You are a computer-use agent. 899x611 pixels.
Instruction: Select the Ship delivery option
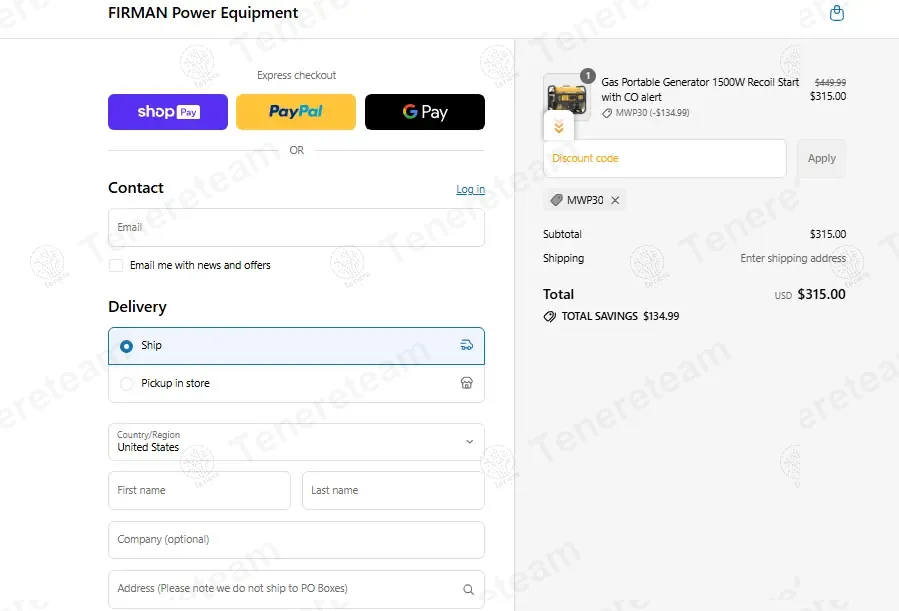pyautogui.click(x=296, y=346)
